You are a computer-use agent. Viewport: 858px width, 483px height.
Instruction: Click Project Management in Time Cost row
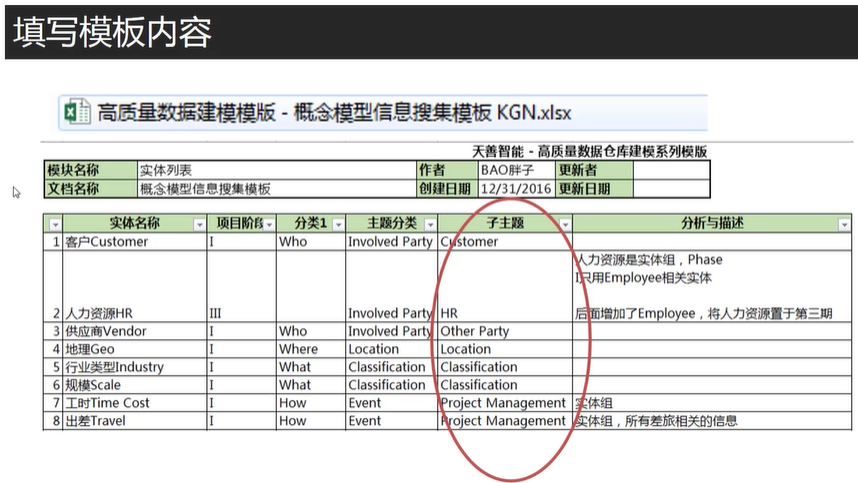pyautogui.click(x=505, y=403)
